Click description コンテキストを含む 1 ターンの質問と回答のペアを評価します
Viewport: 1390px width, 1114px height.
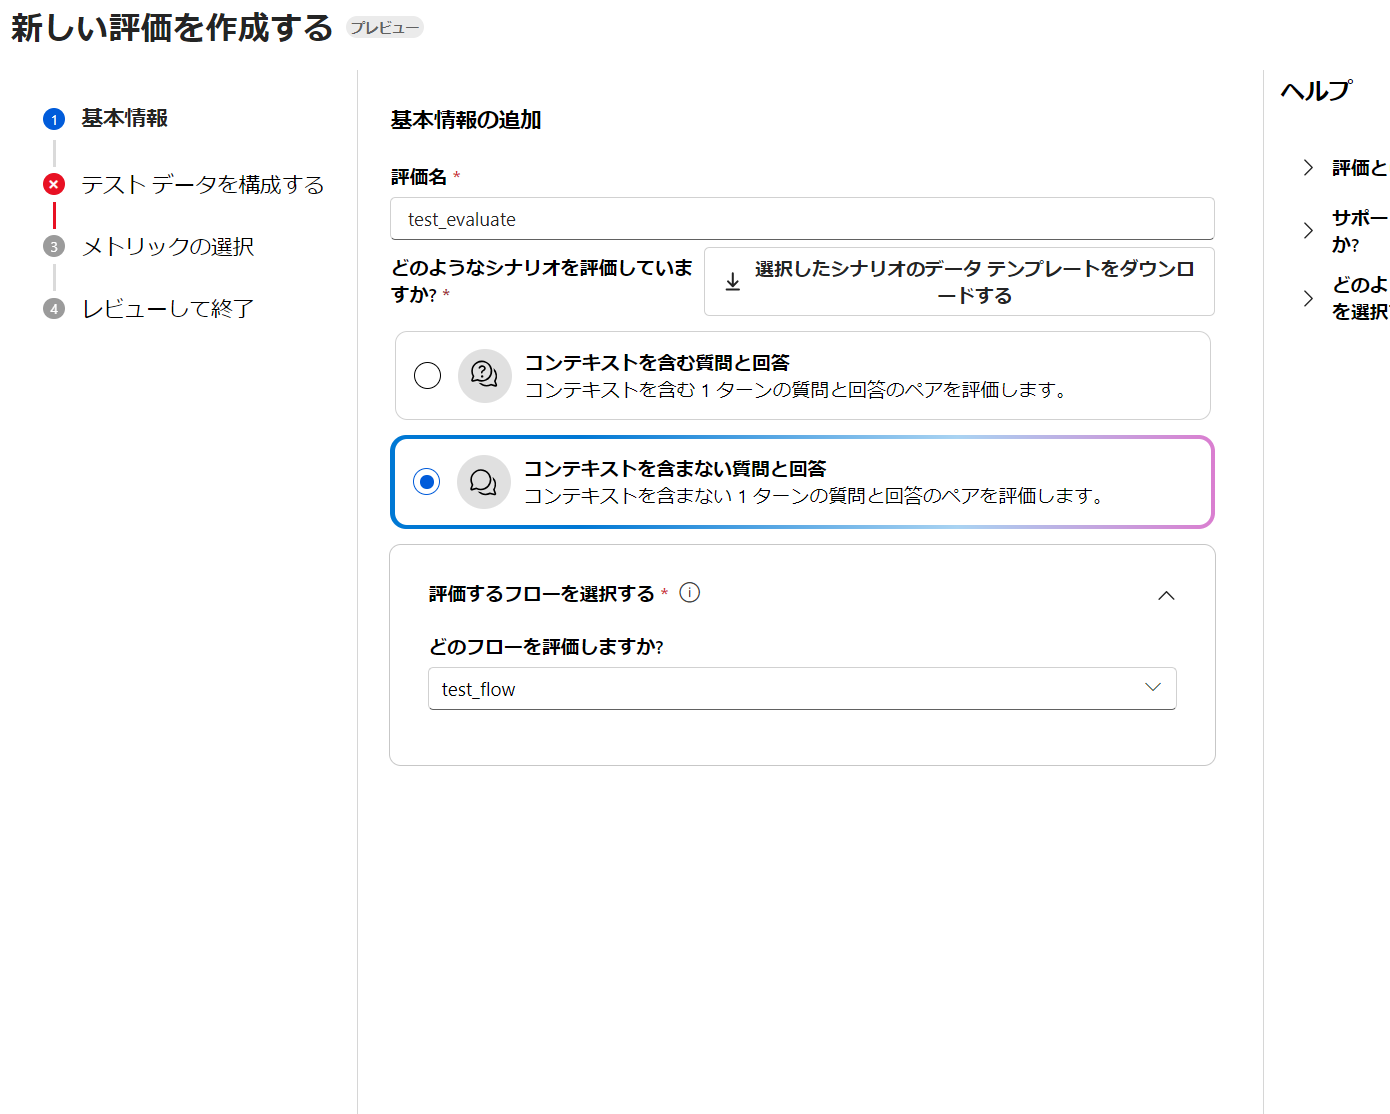point(796,390)
